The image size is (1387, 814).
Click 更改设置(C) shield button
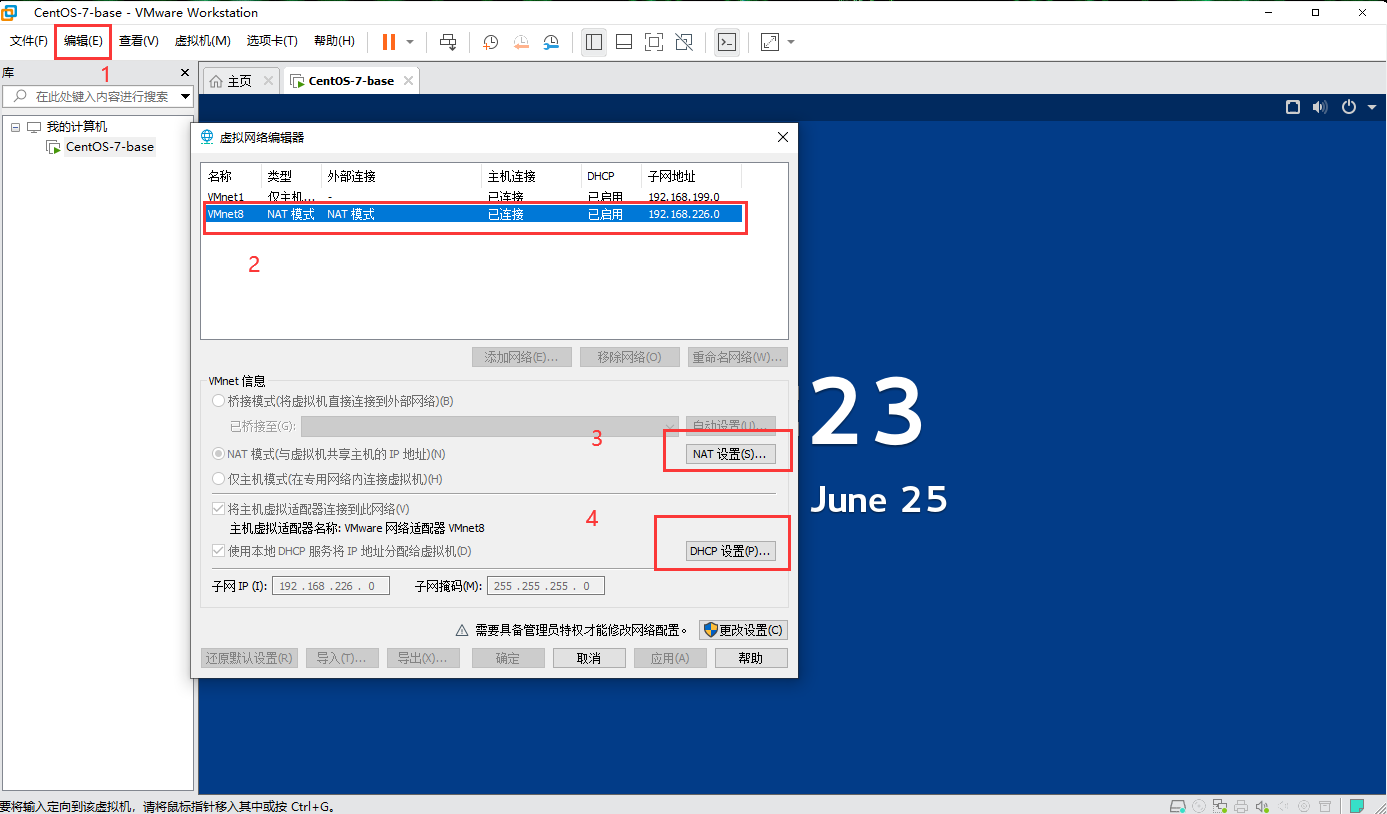click(743, 630)
